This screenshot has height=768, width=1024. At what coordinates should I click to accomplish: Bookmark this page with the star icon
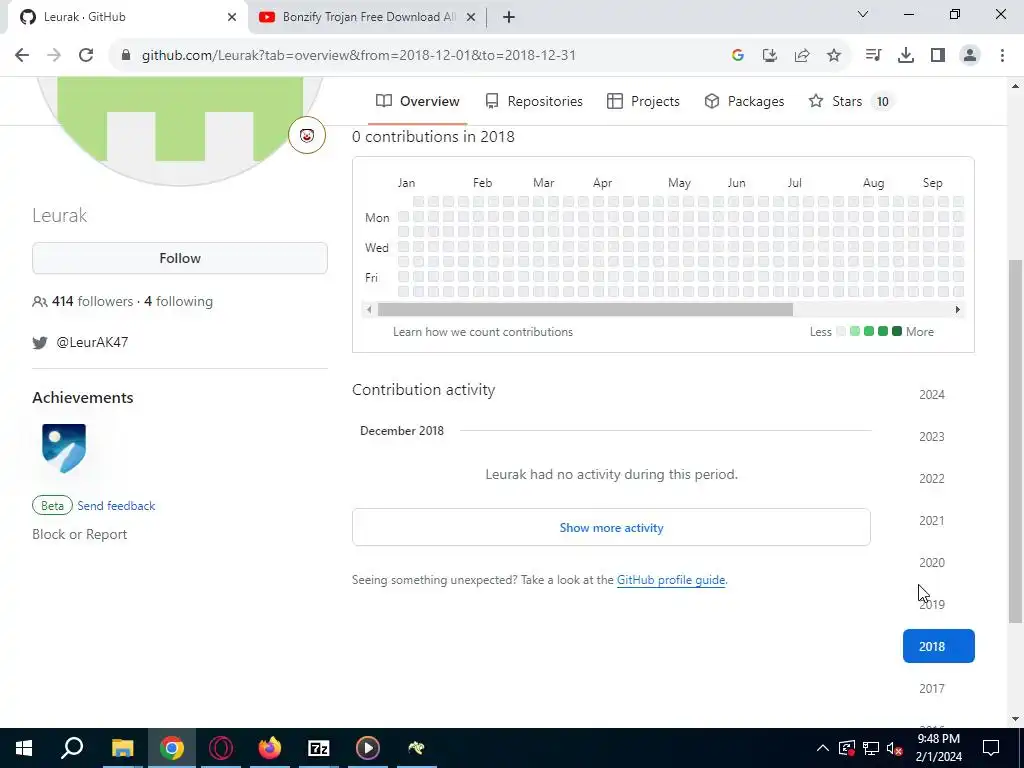[x=834, y=56]
